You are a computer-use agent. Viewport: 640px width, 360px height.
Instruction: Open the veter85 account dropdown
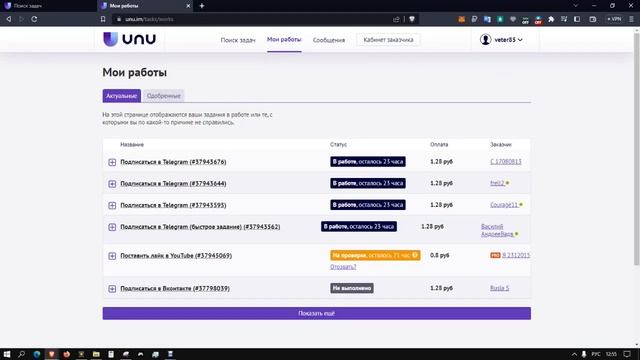502,40
